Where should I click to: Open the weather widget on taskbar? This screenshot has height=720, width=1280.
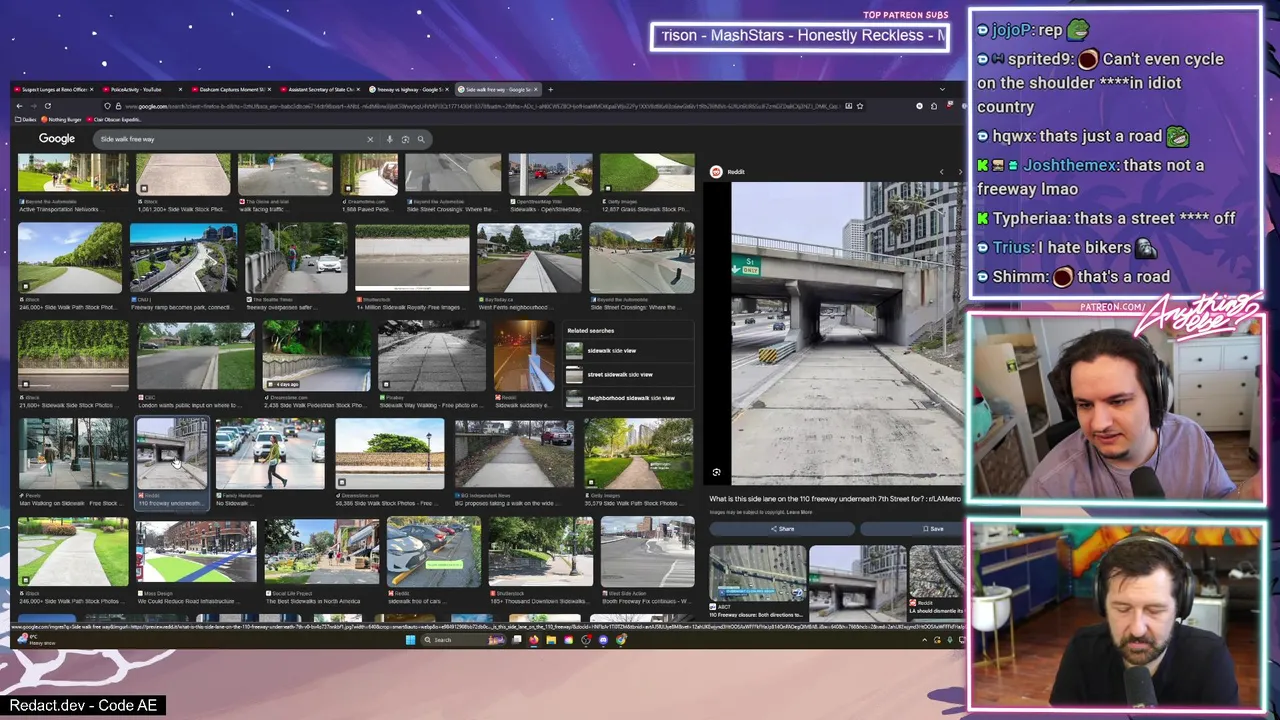coord(35,640)
